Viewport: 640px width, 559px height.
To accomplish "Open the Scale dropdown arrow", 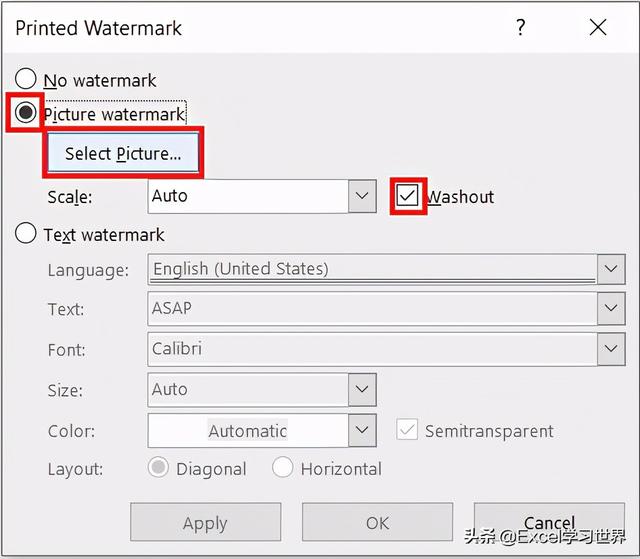I will click(362, 196).
